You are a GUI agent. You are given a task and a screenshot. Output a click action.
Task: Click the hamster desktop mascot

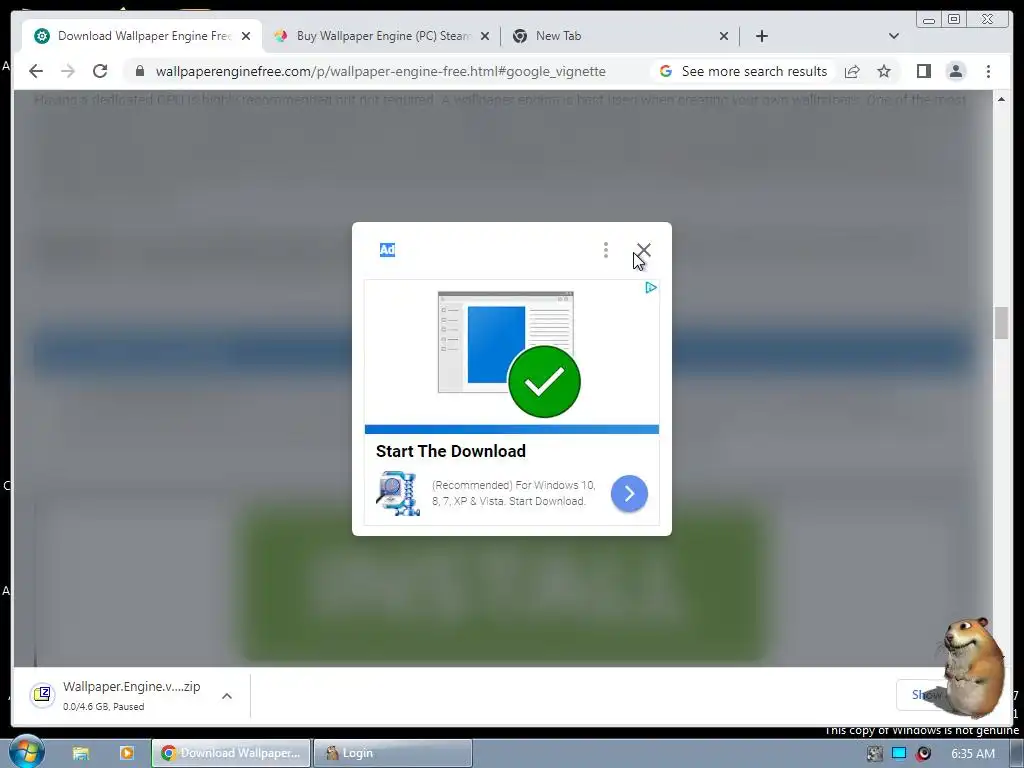(972, 667)
